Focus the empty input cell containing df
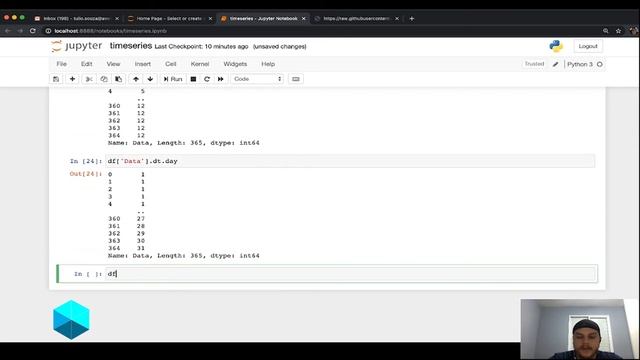The height and width of the screenshot is (360, 640). pyautogui.click(x=351, y=273)
